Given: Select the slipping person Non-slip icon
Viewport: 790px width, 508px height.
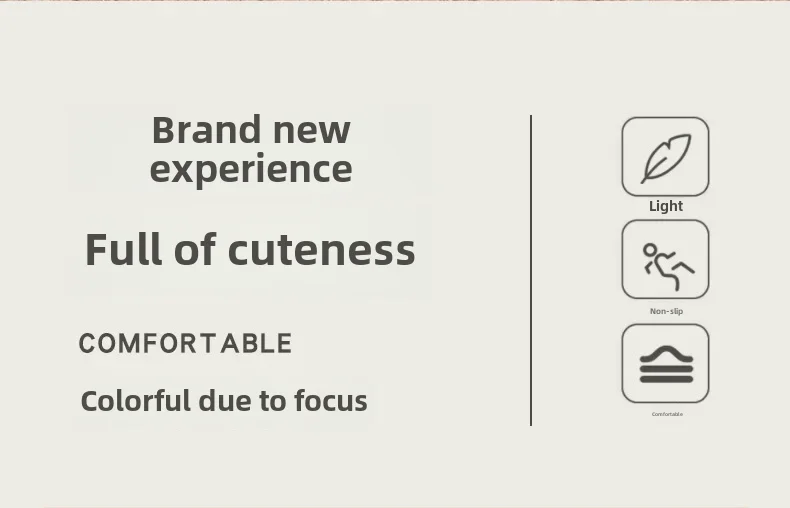Looking at the screenshot, I should 665,260.
